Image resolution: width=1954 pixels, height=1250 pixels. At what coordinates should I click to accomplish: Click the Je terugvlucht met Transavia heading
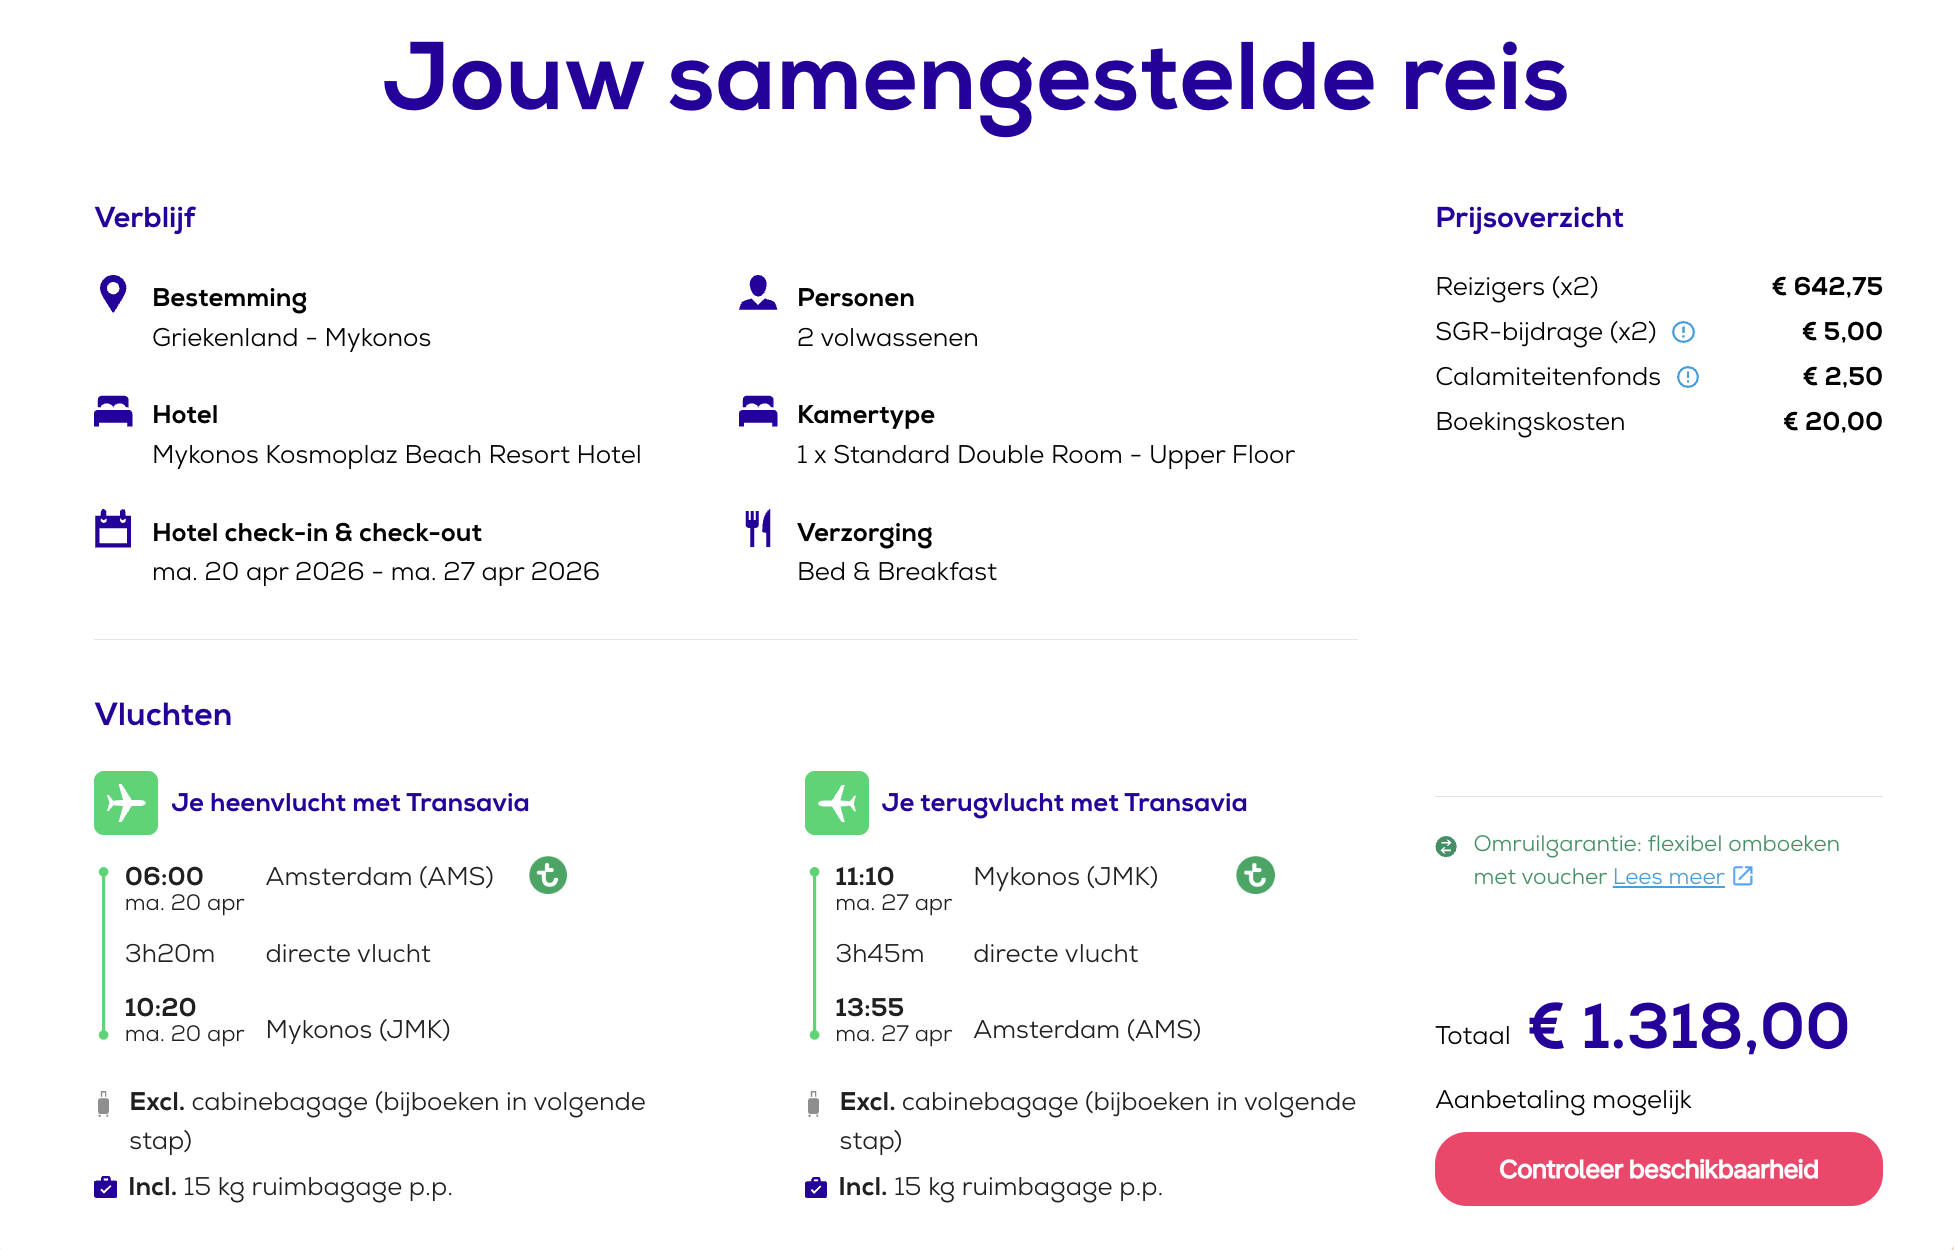point(1064,803)
